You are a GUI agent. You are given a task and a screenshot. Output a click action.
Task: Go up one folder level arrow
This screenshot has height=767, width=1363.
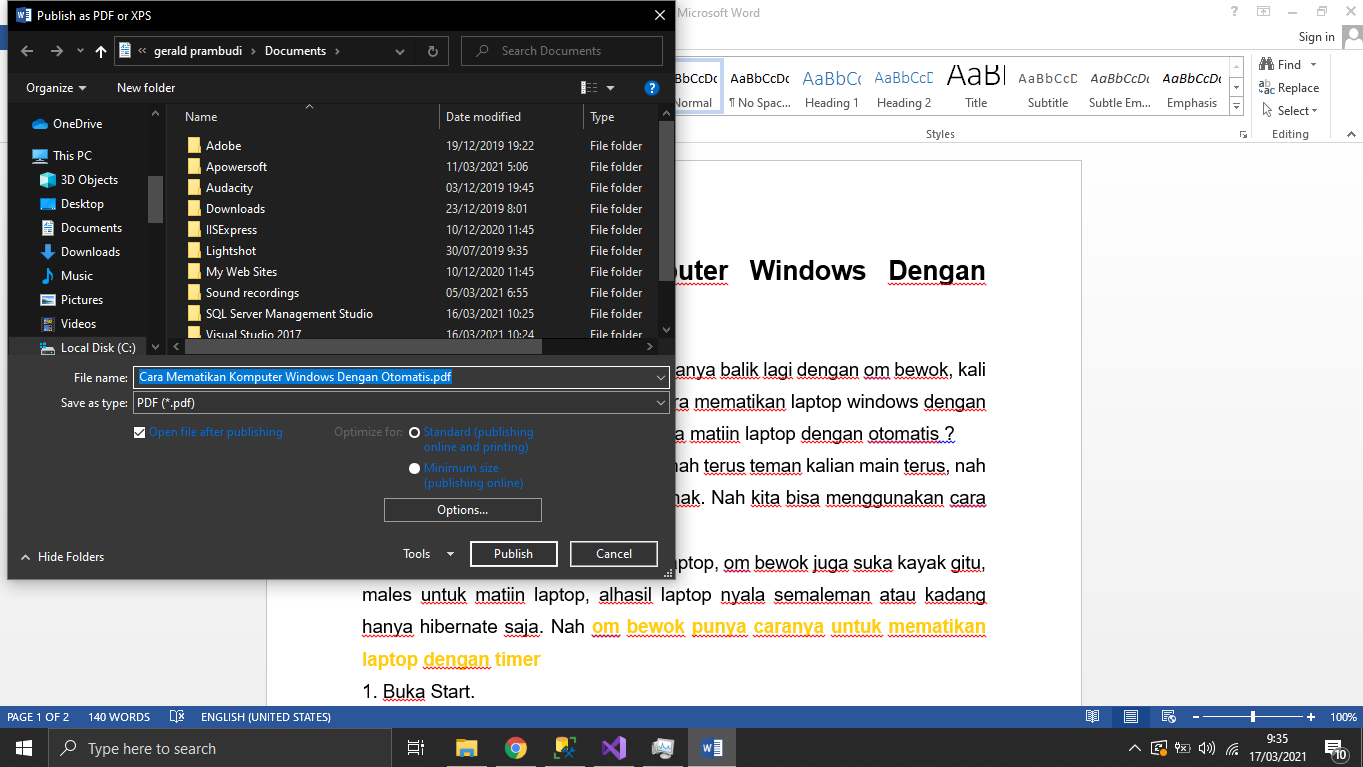(x=101, y=51)
